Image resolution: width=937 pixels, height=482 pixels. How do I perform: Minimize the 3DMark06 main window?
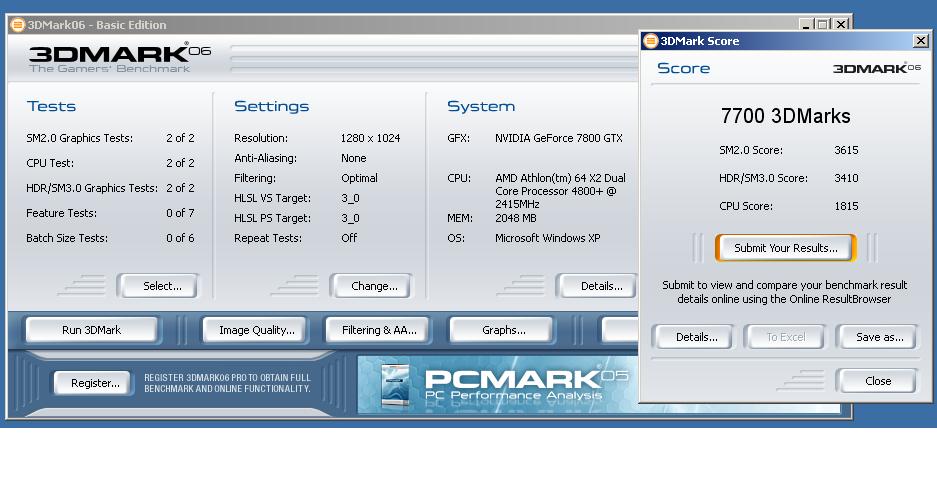(x=806, y=24)
